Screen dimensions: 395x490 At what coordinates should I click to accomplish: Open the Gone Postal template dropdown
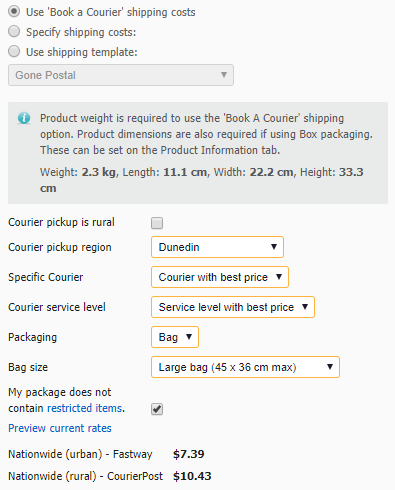121,75
